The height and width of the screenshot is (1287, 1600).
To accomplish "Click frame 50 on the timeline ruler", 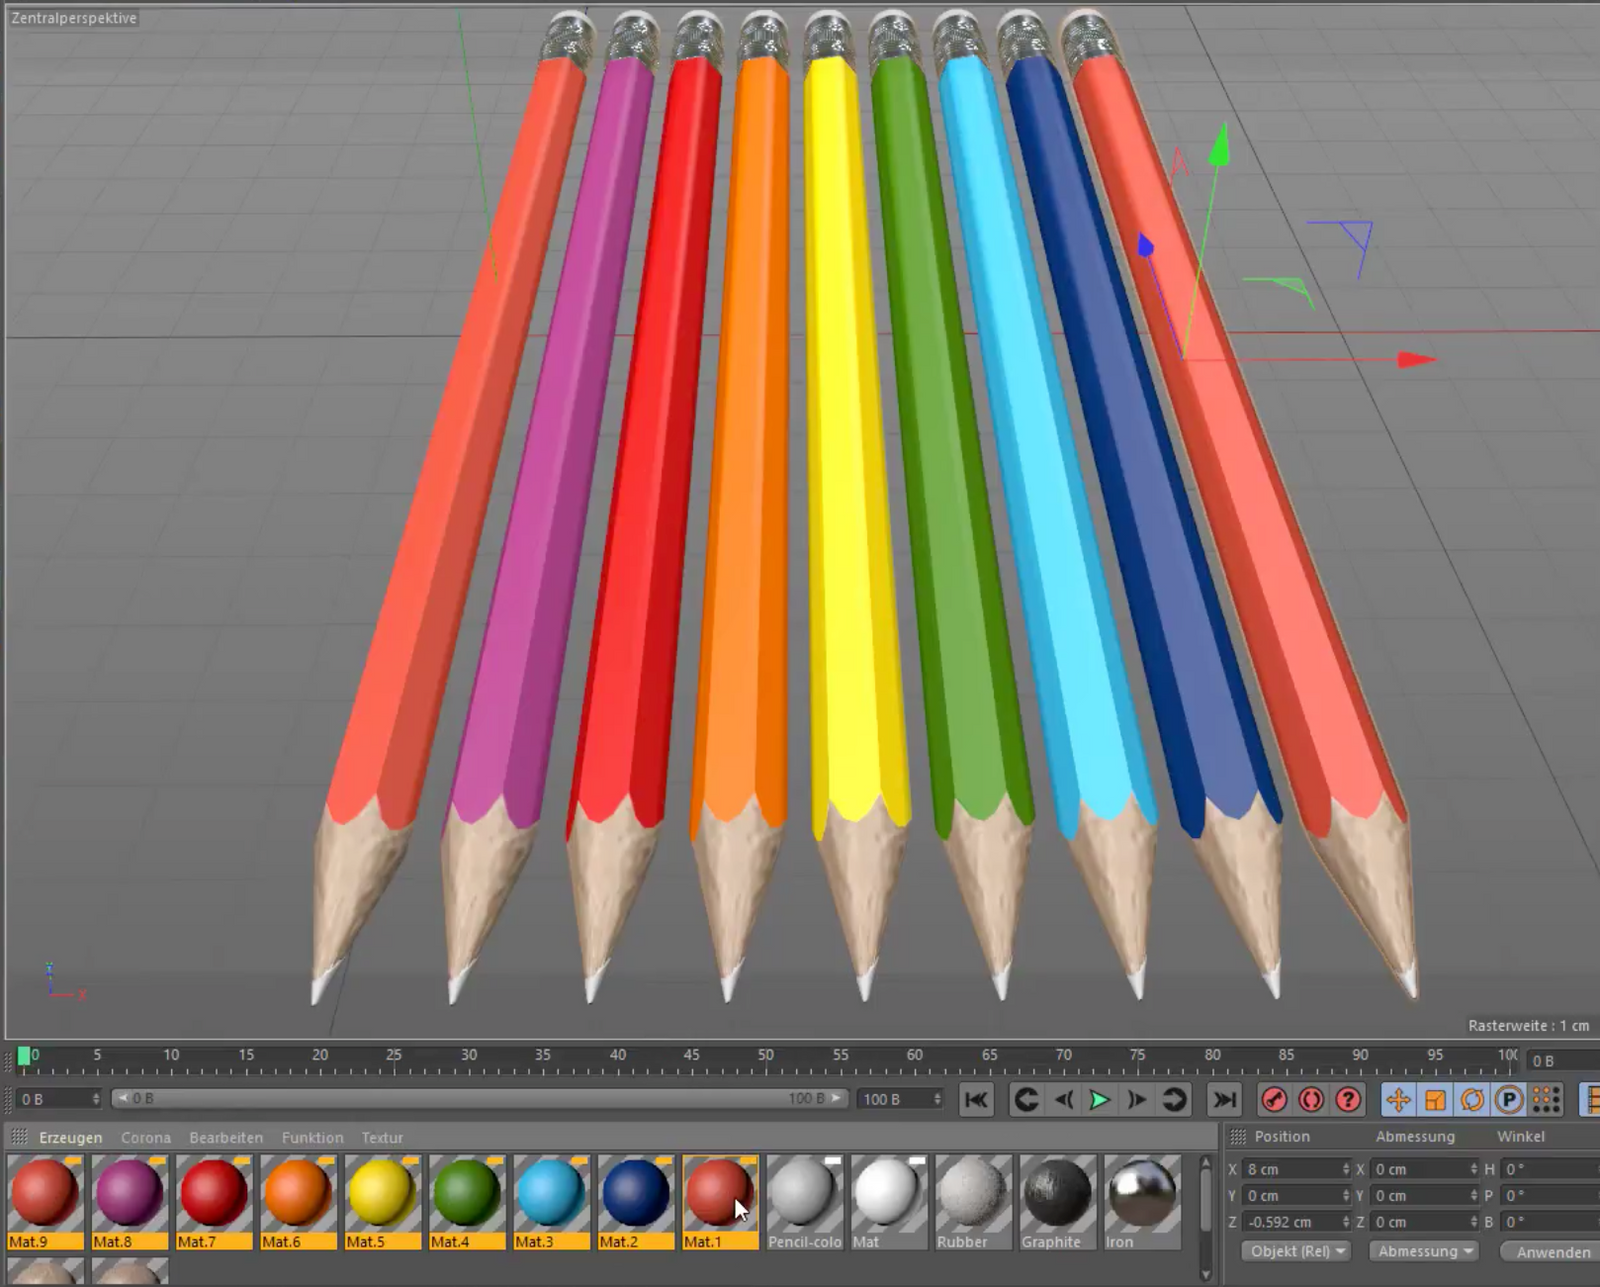I will click(x=766, y=1057).
